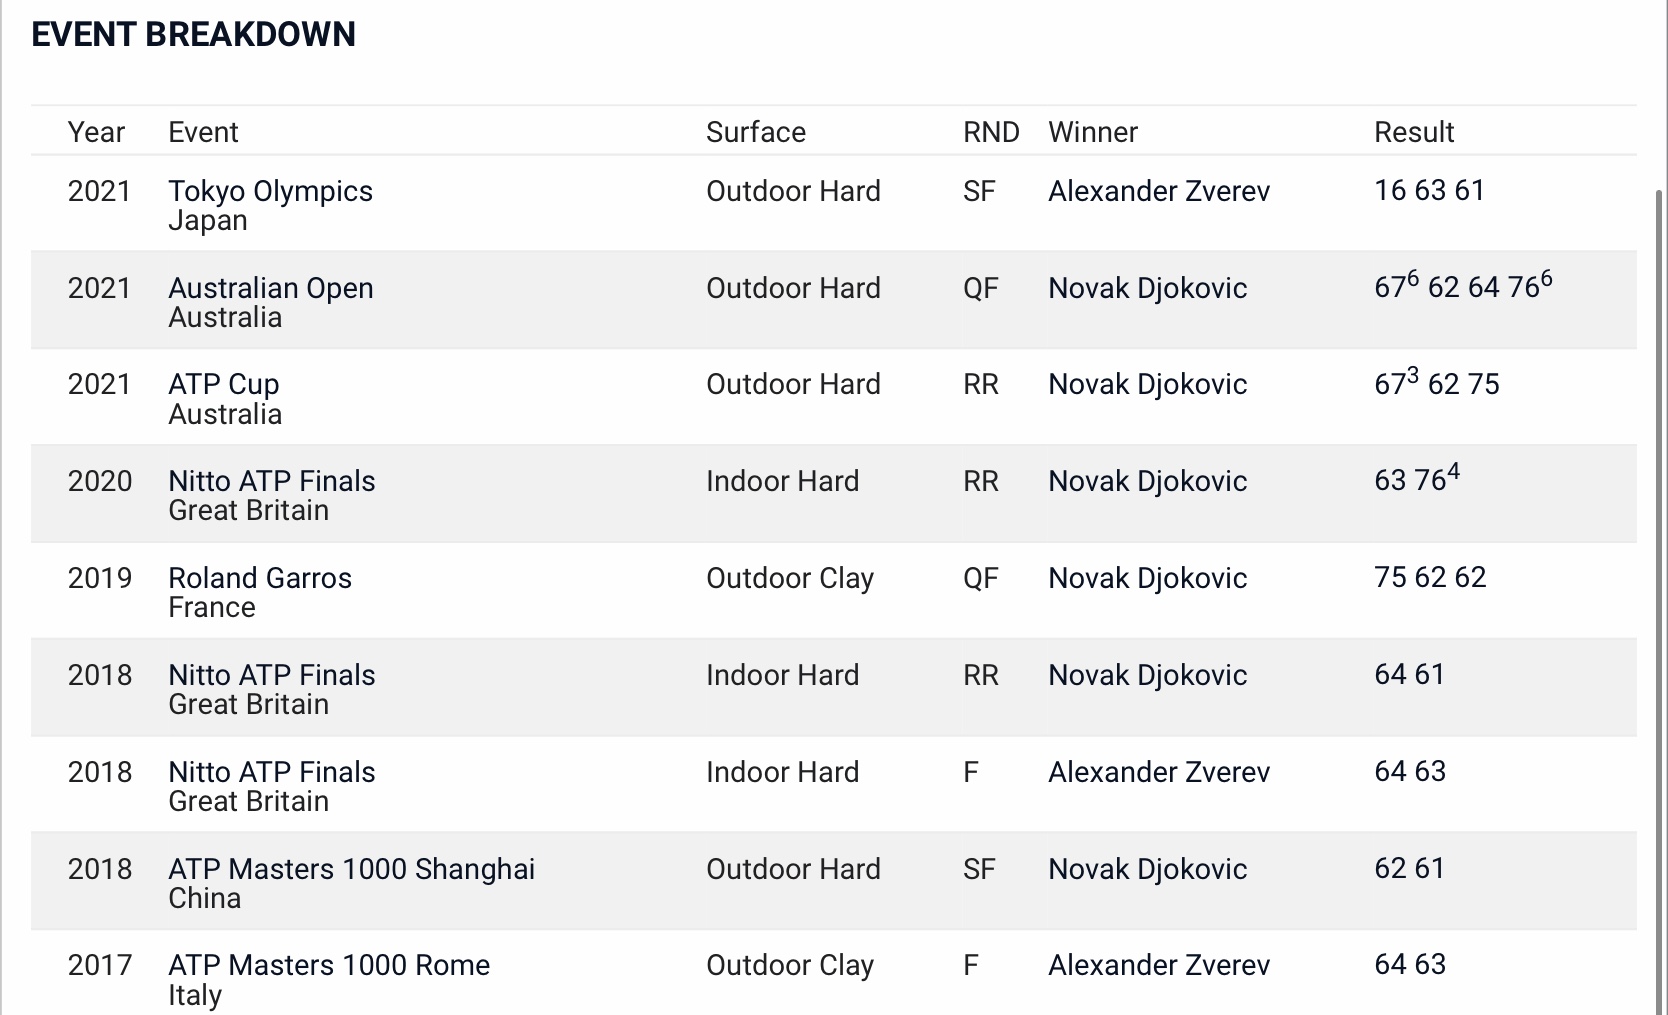The width and height of the screenshot is (1668, 1015).
Task: Click the Shanghai semifinal 62 61 result
Action: click(1409, 868)
